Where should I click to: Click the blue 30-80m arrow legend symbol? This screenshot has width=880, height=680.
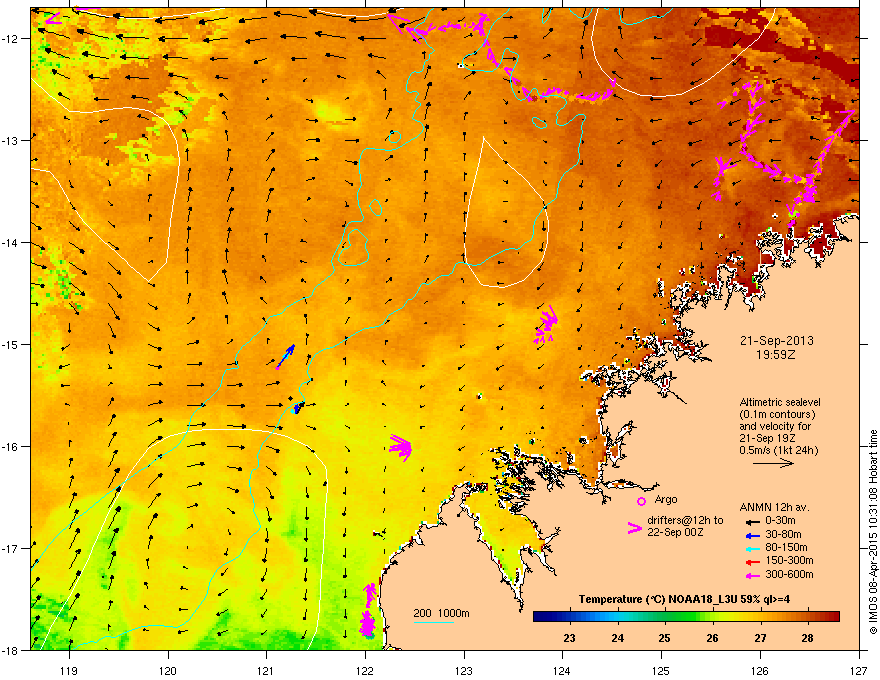[753, 535]
